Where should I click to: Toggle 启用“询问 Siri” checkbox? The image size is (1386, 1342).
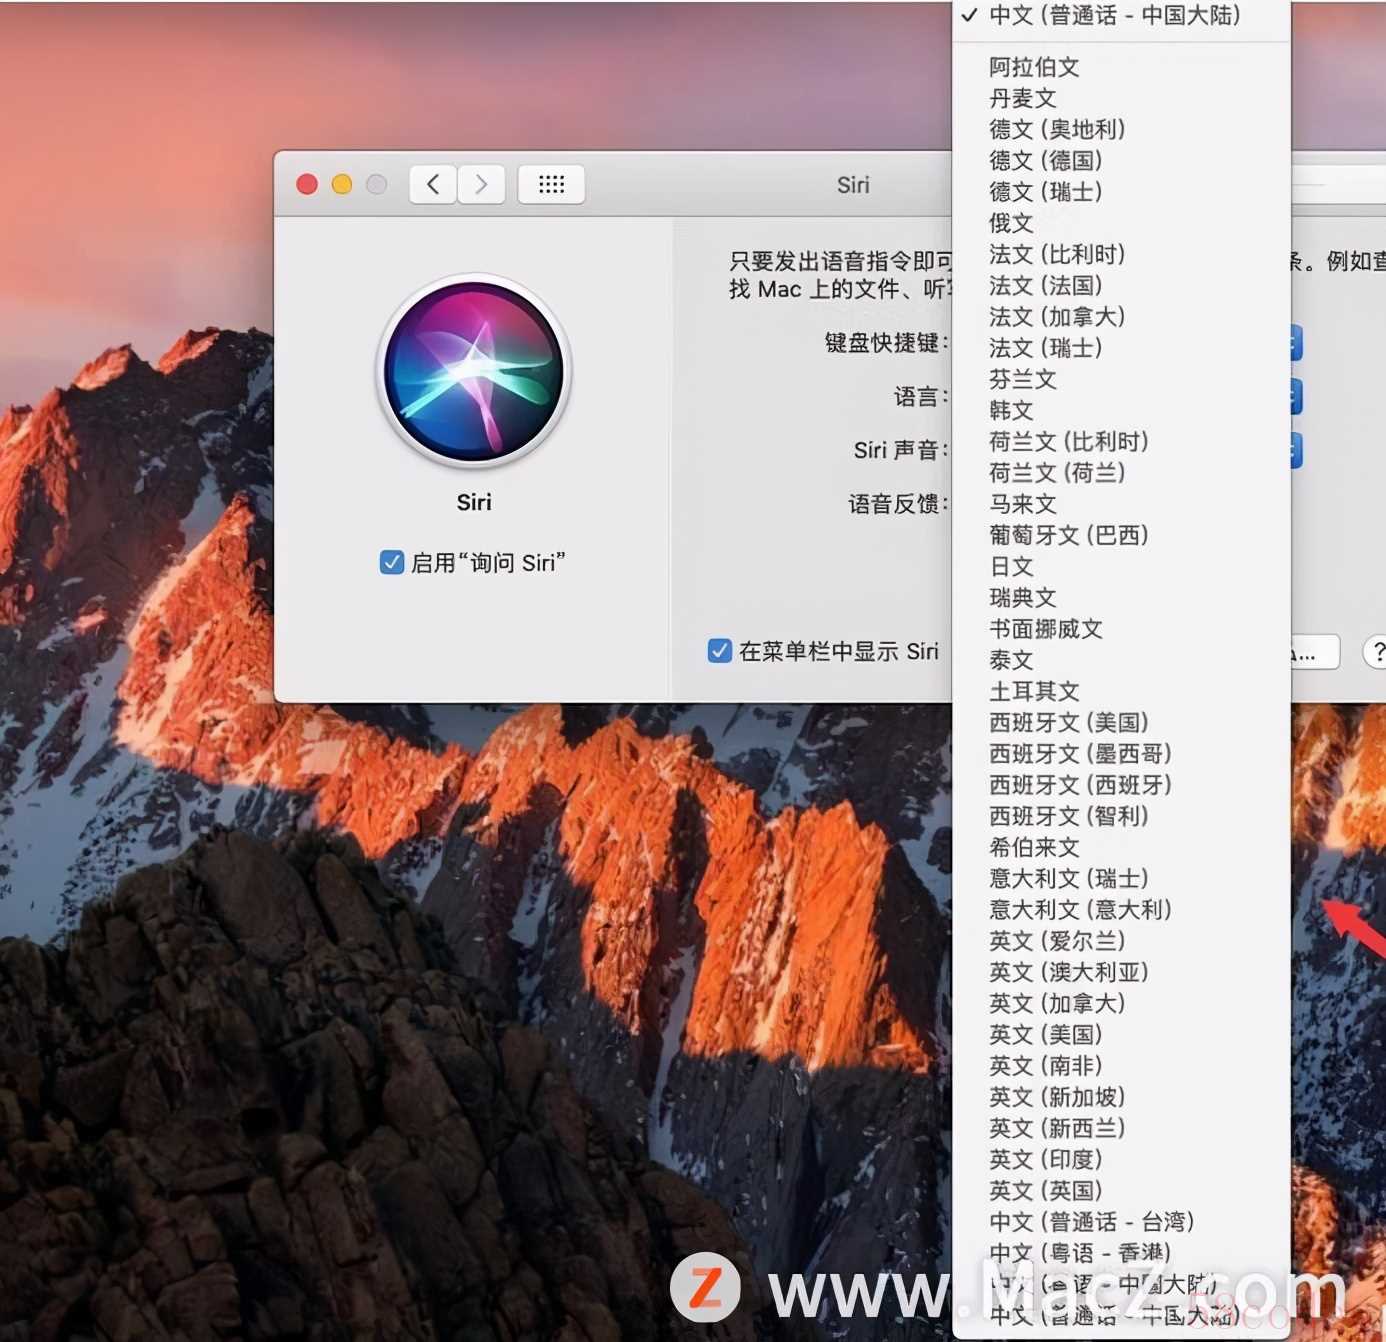pyautogui.click(x=391, y=562)
